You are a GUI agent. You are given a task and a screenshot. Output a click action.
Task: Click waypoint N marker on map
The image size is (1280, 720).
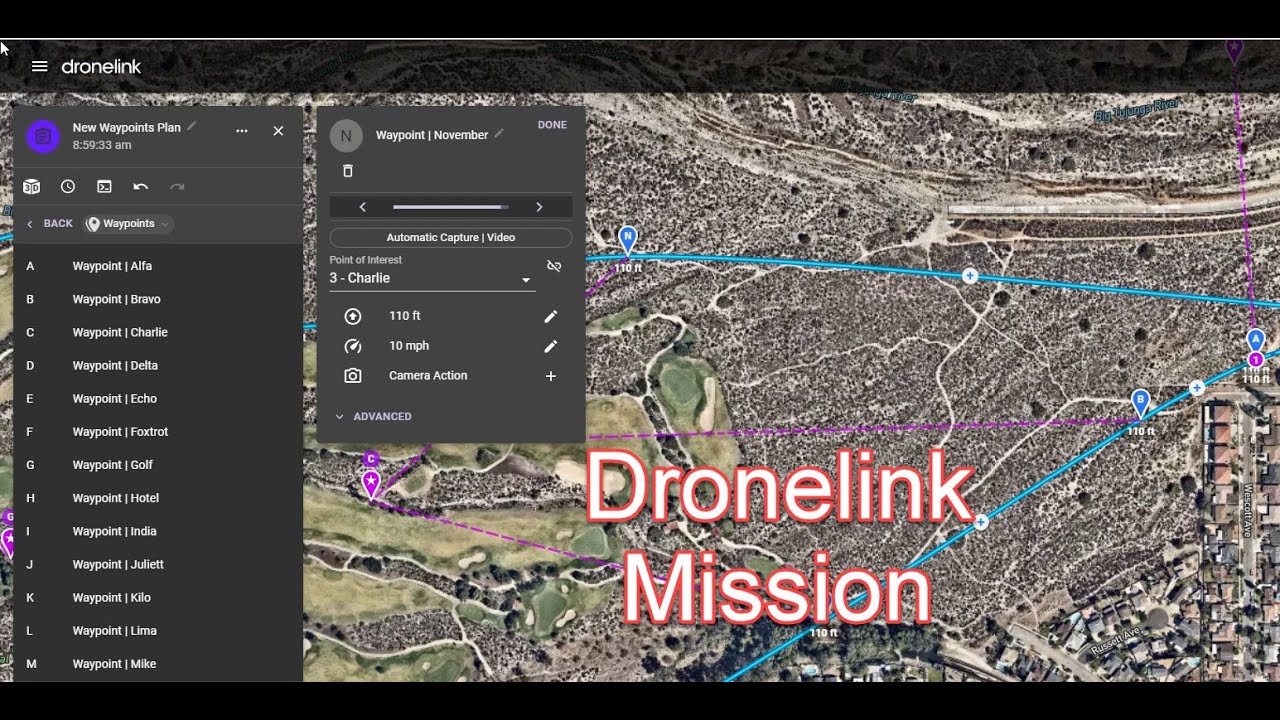click(x=628, y=240)
